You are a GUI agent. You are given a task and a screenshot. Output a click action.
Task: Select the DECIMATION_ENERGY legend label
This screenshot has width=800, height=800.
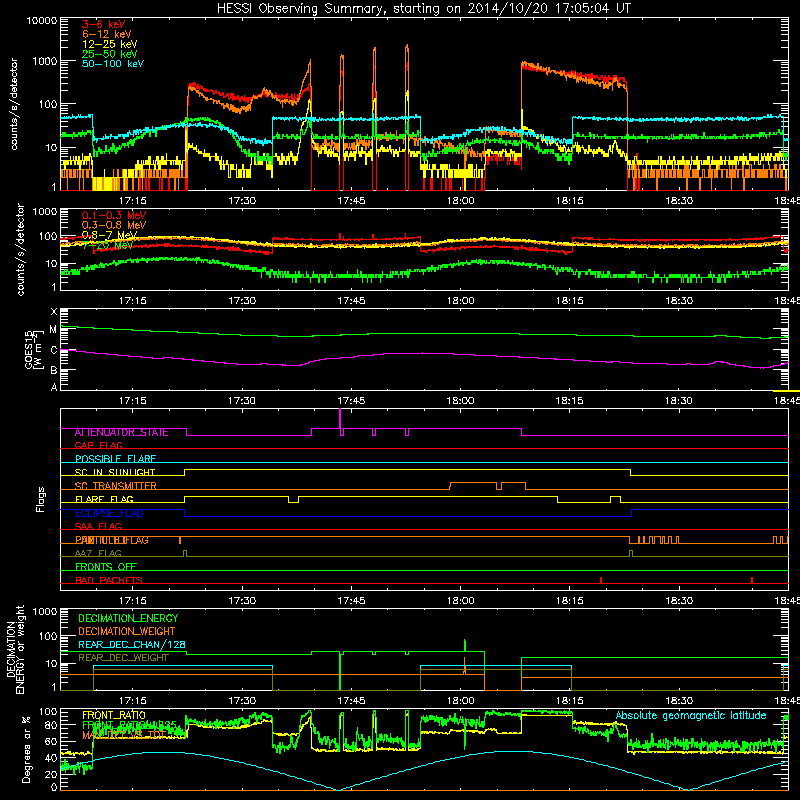(x=128, y=618)
